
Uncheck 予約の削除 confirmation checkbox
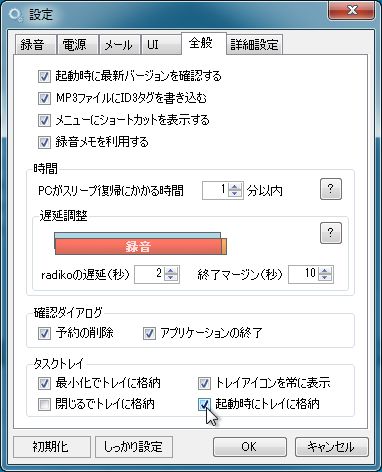point(44,333)
